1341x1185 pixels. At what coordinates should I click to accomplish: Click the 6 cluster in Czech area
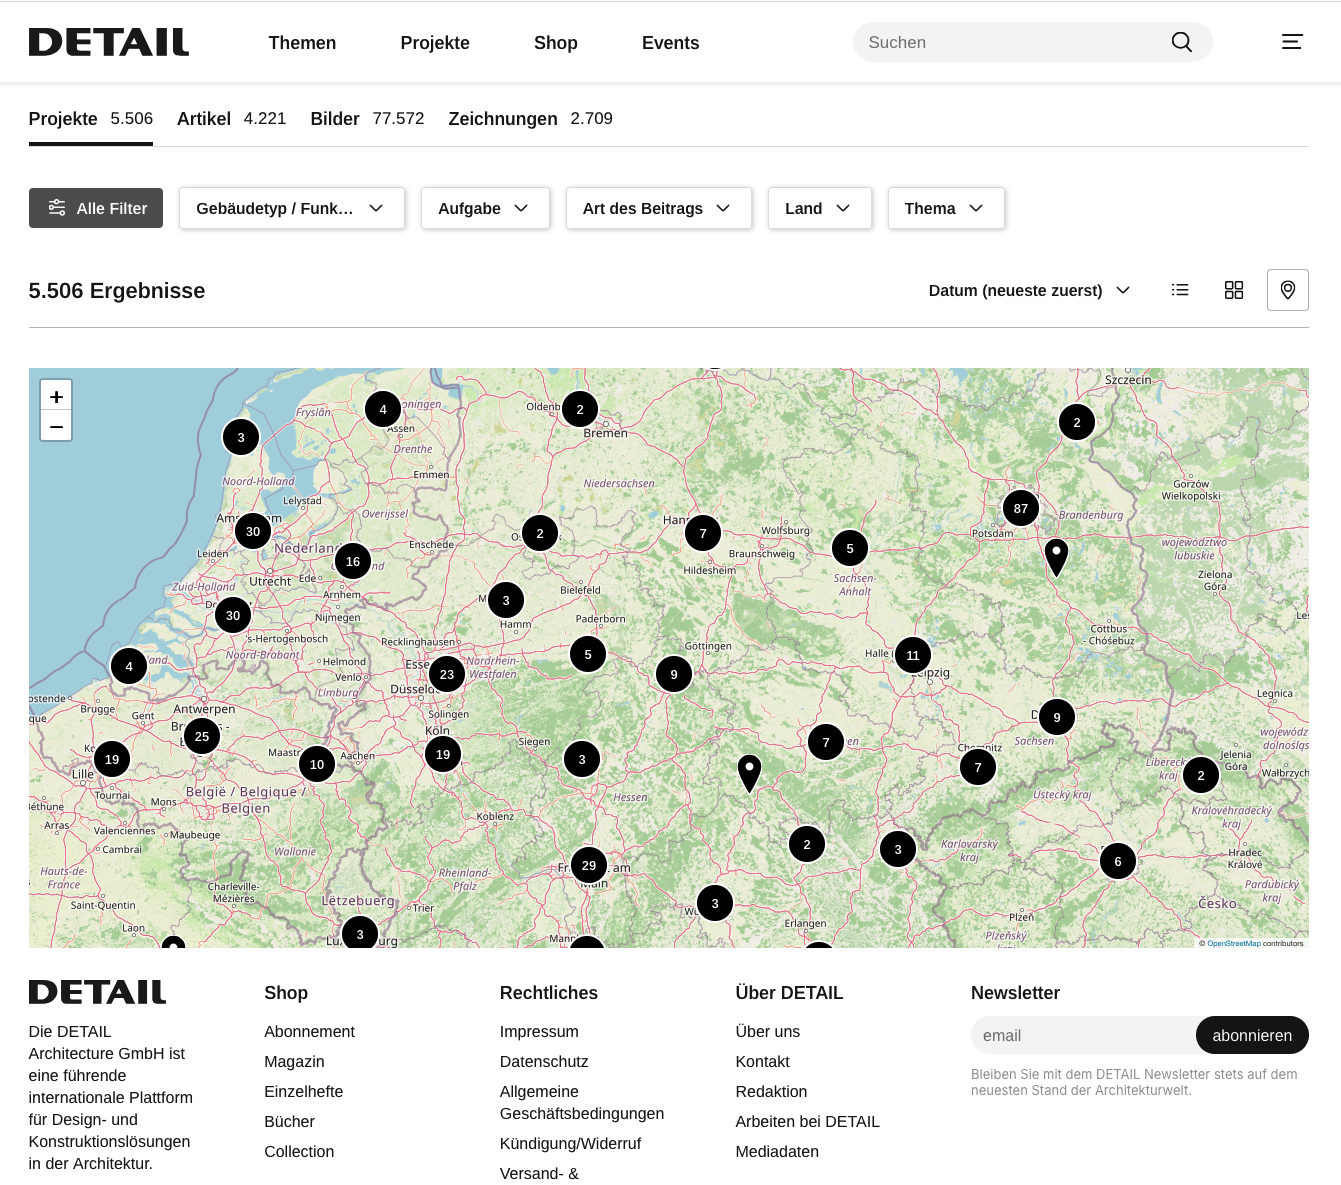pos(1118,861)
